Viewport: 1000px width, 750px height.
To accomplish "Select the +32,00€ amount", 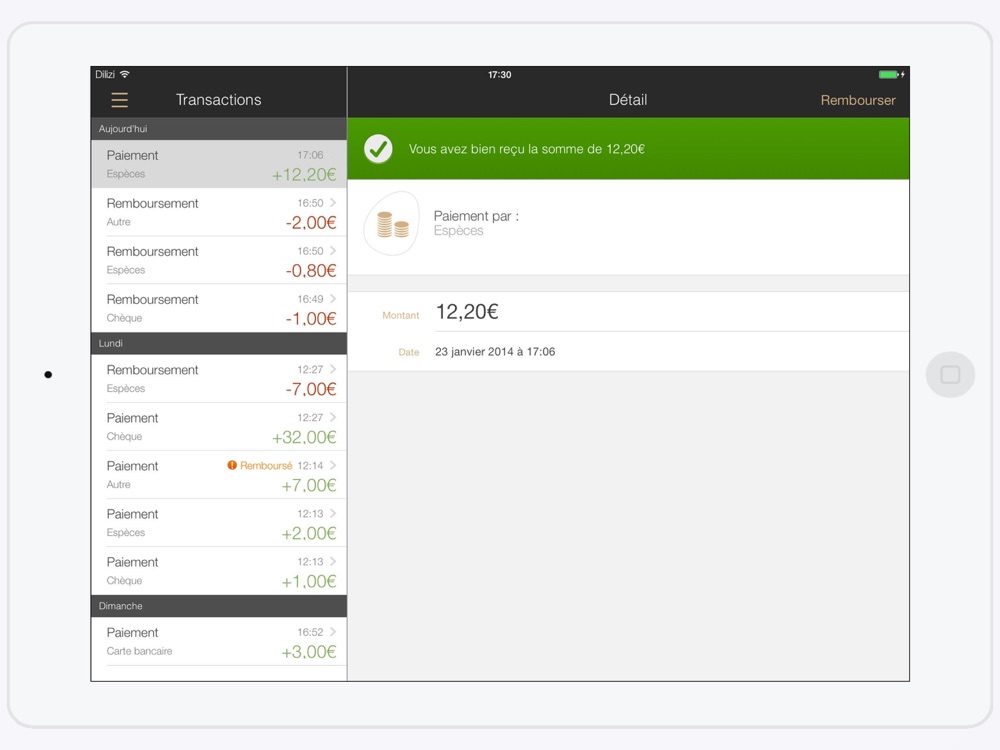I will 304,437.
